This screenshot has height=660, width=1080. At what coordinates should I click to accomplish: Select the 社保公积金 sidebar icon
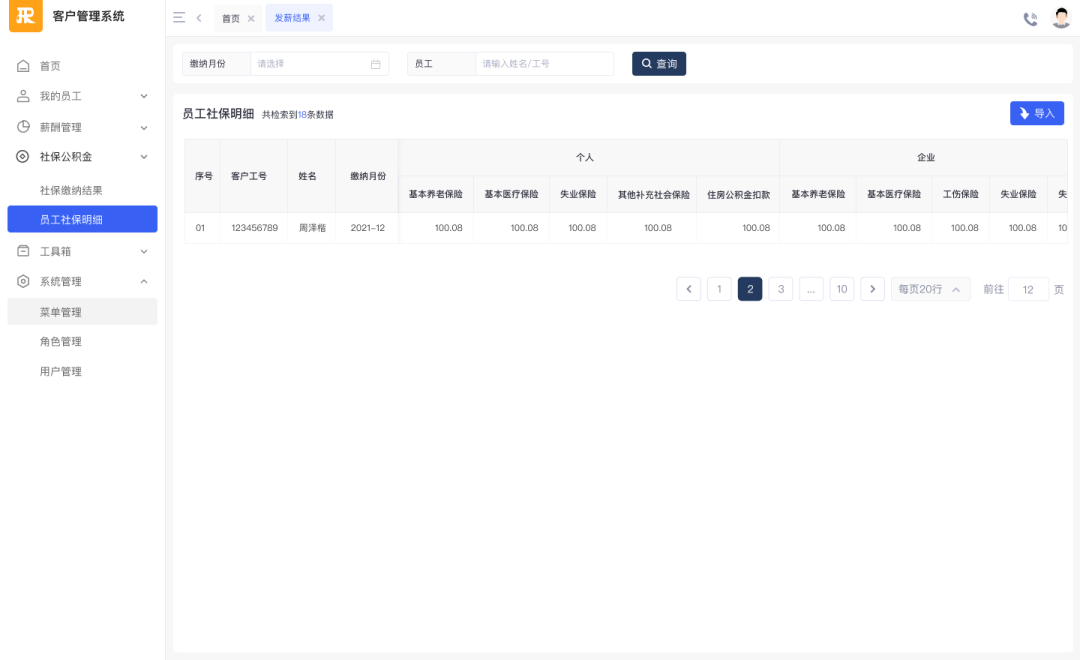(24, 157)
